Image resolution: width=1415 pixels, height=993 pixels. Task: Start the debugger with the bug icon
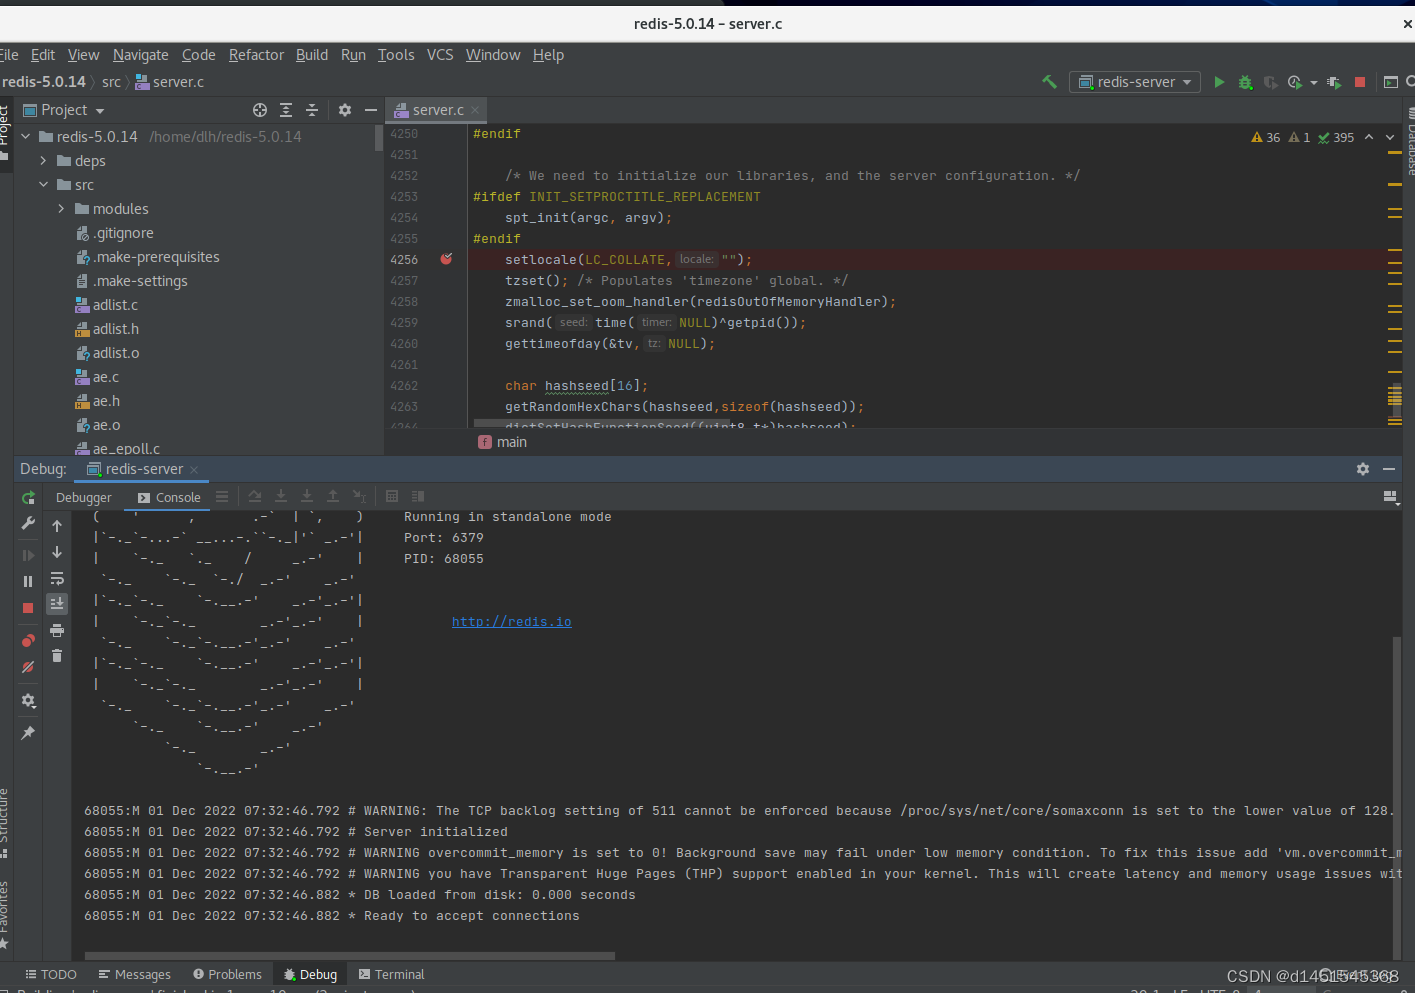1245,82
